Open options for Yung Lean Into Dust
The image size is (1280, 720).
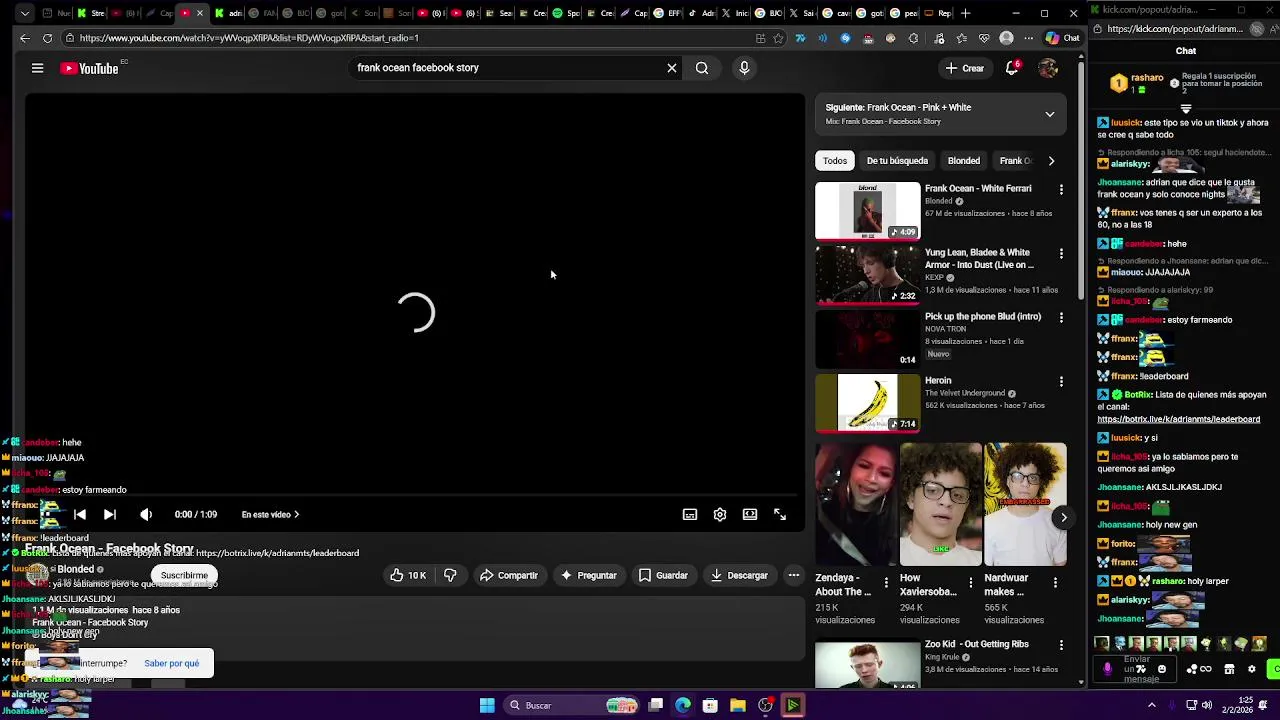1061,254
